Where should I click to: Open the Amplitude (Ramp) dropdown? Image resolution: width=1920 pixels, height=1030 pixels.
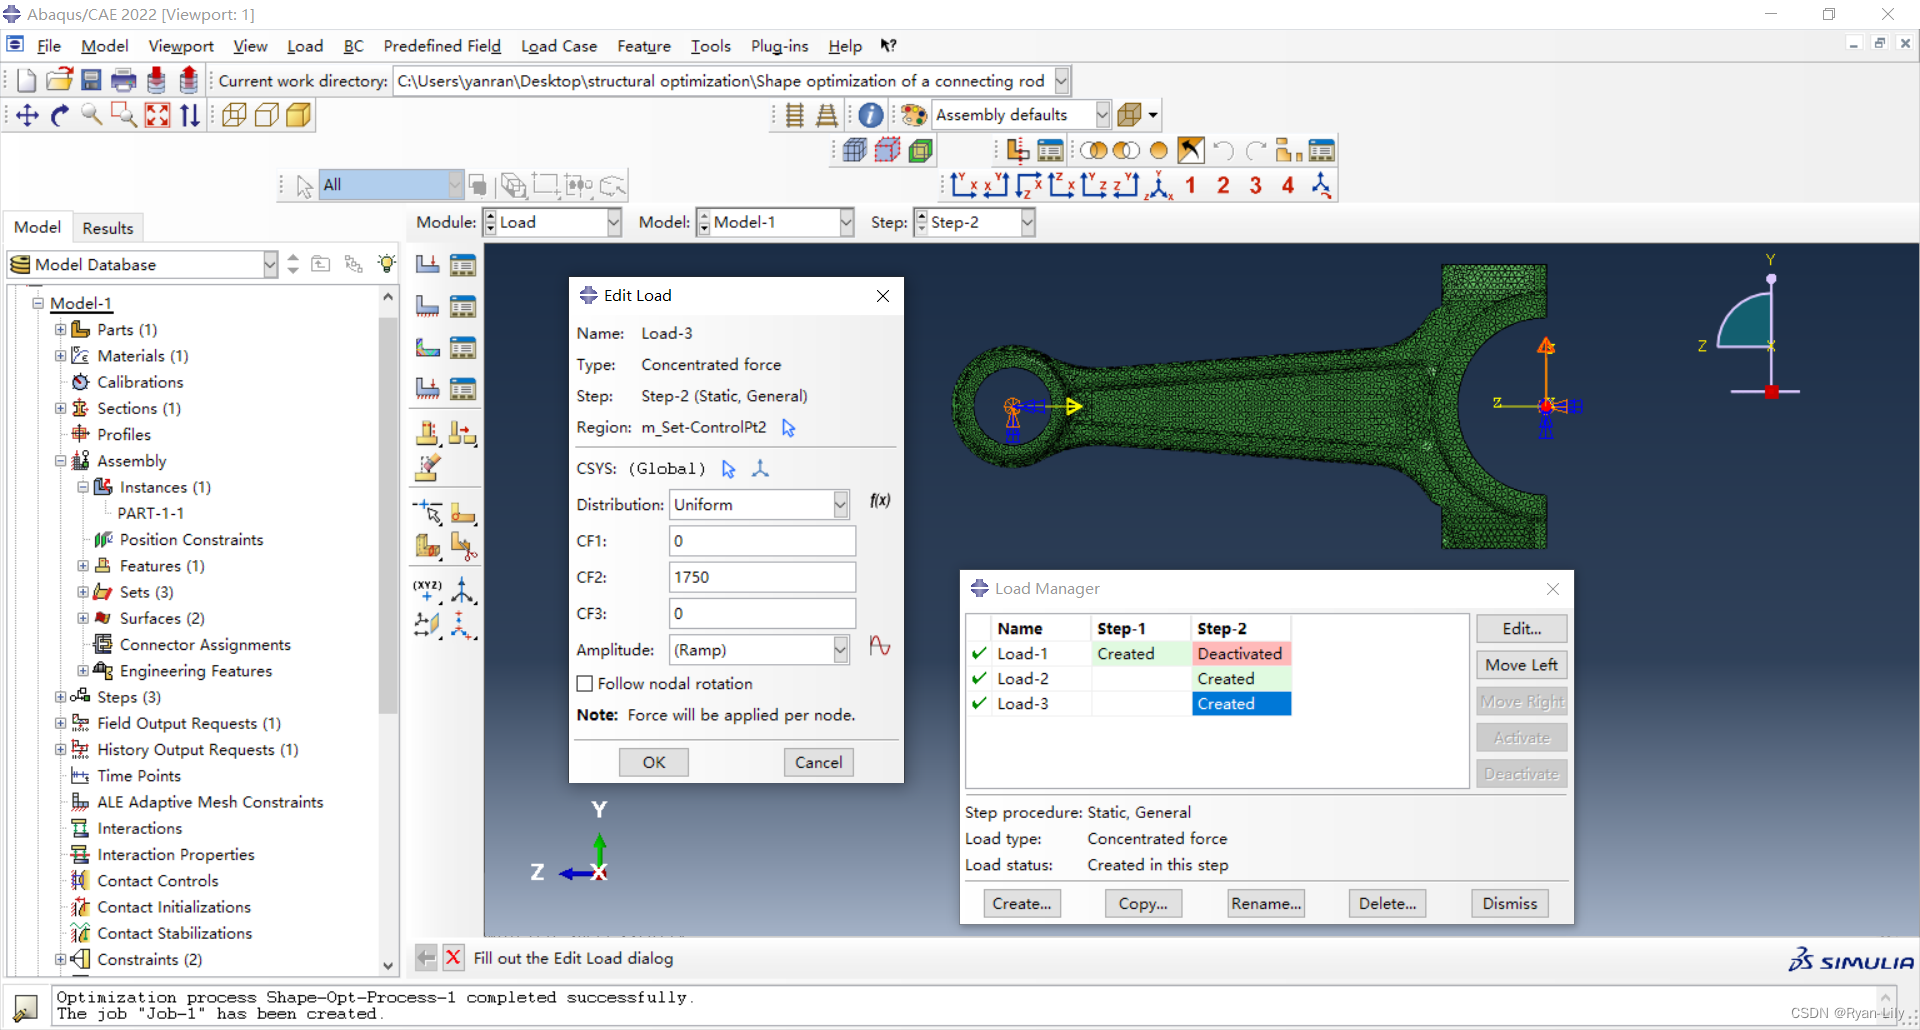[760, 650]
